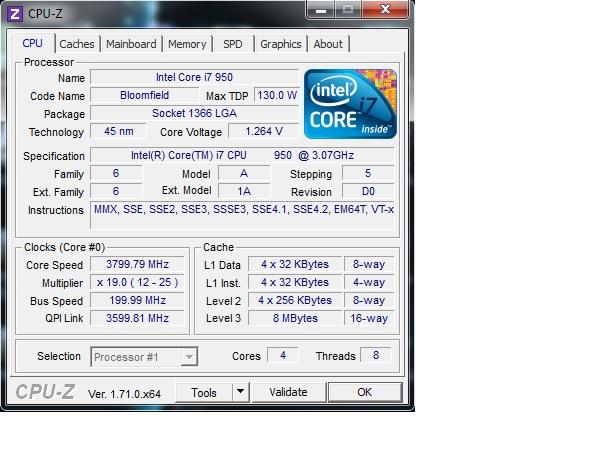The height and width of the screenshot is (460, 614).
Task: Click the 3599.81 MHz QPI Link value
Action: [x=137, y=318]
